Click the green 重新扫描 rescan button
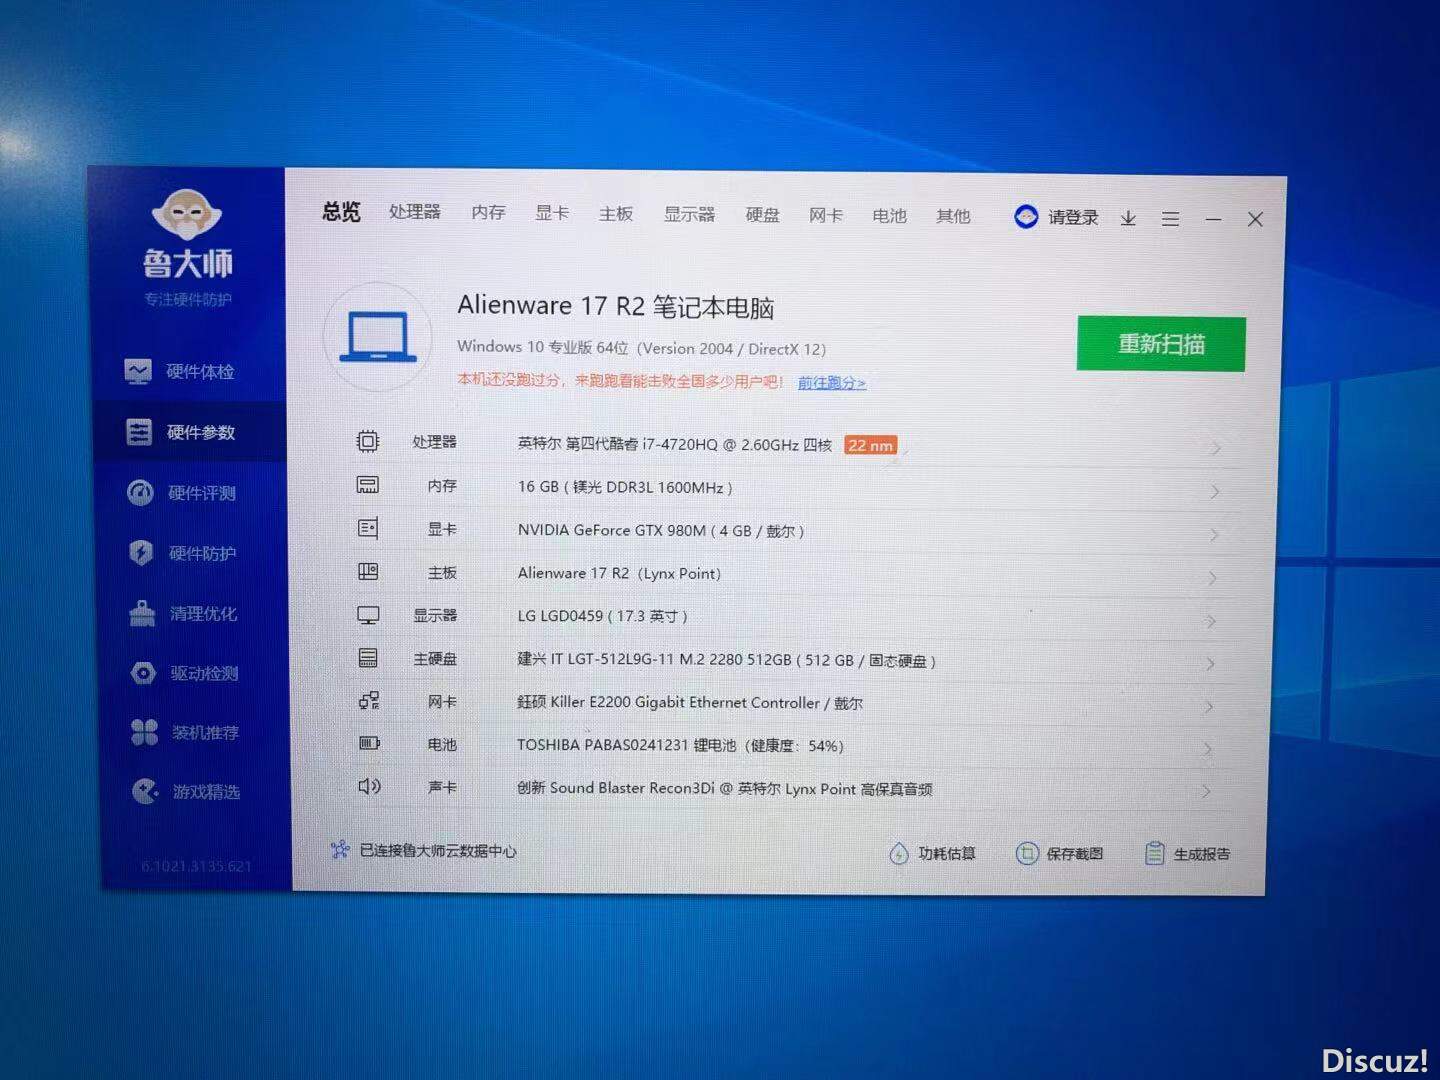 point(1161,344)
